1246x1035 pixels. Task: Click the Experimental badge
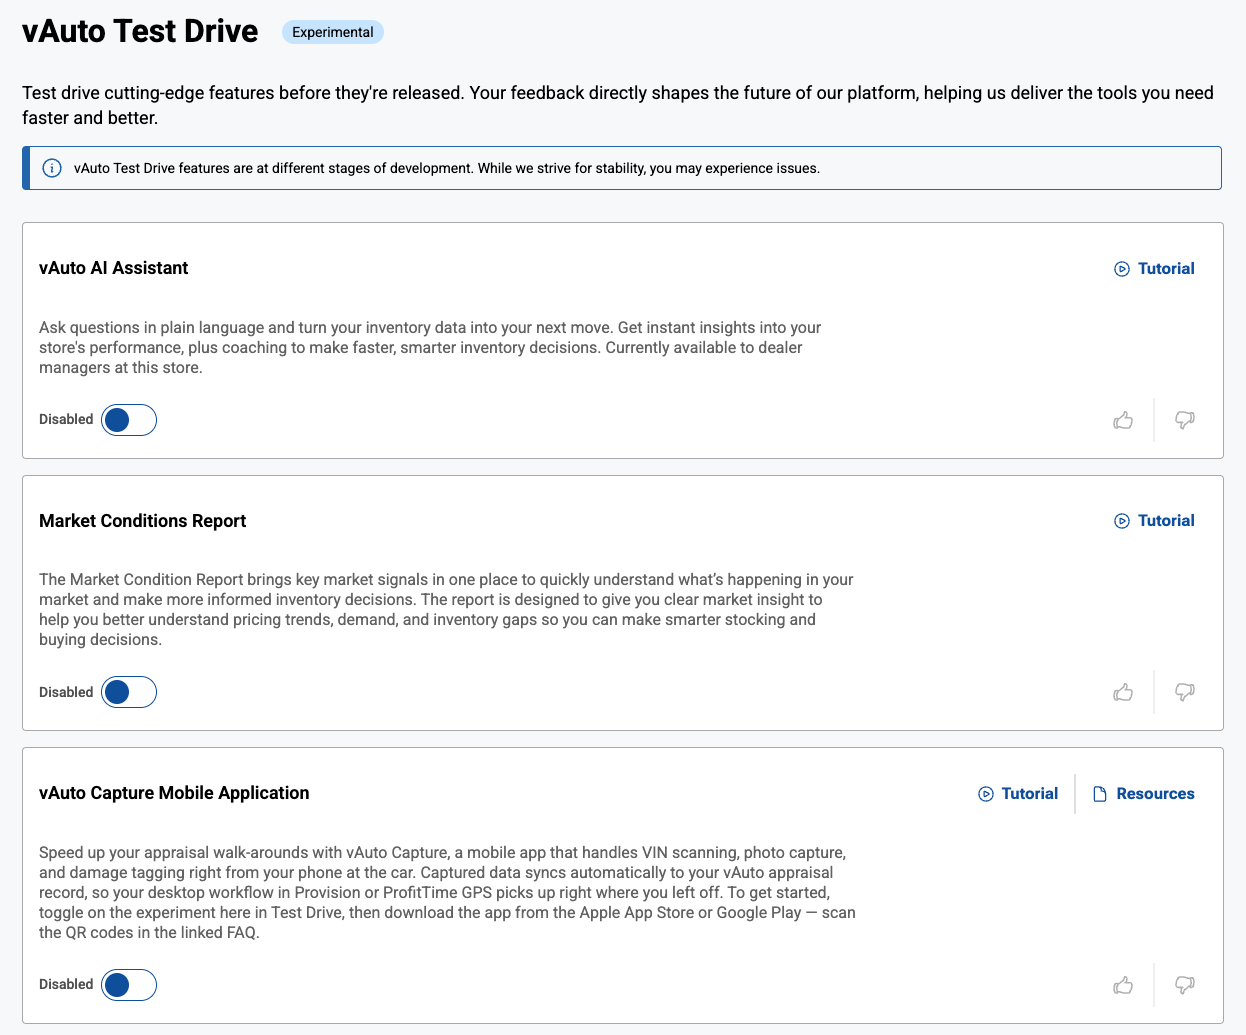[333, 32]
